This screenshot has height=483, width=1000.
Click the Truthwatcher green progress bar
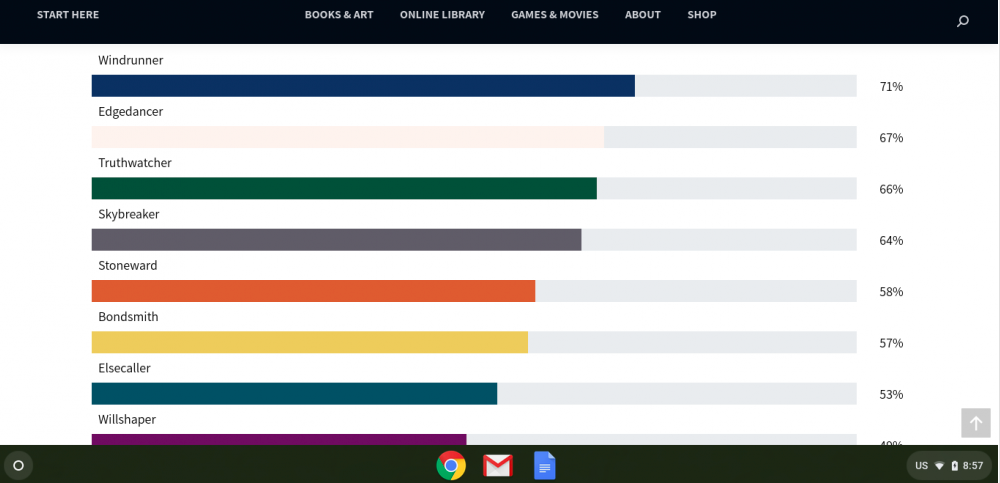(344, 188)
